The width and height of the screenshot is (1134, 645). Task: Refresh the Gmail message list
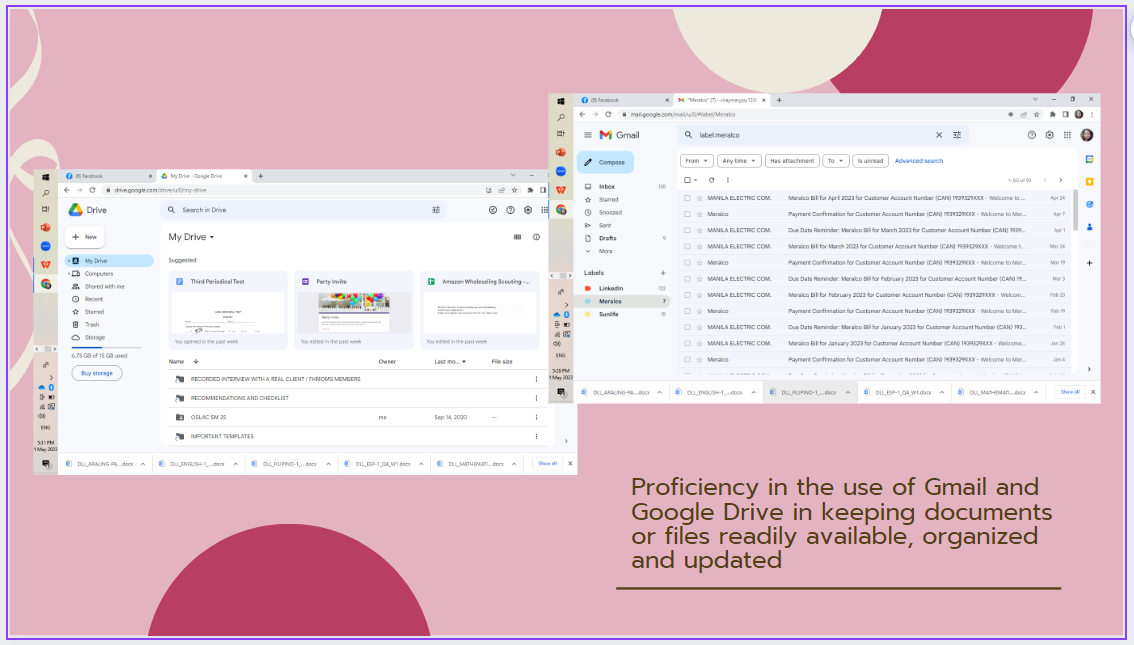(x=711, y=180)
